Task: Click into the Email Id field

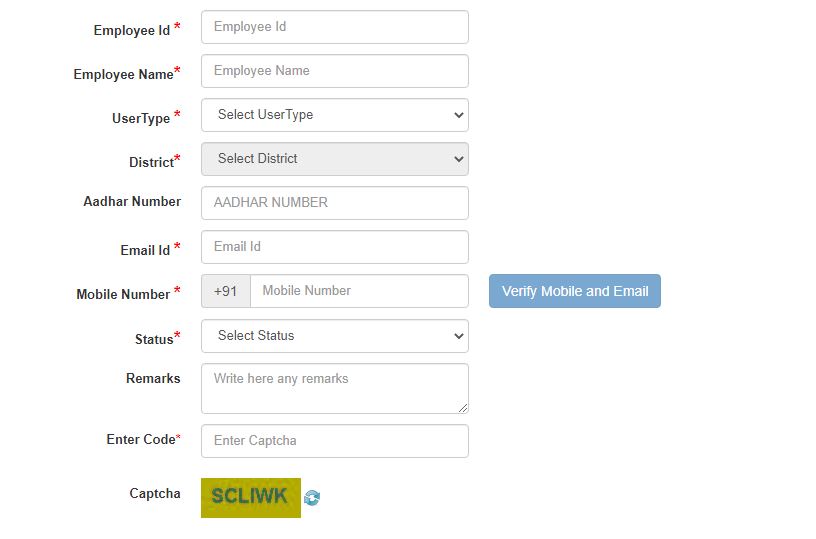Action: click(335, 247)
